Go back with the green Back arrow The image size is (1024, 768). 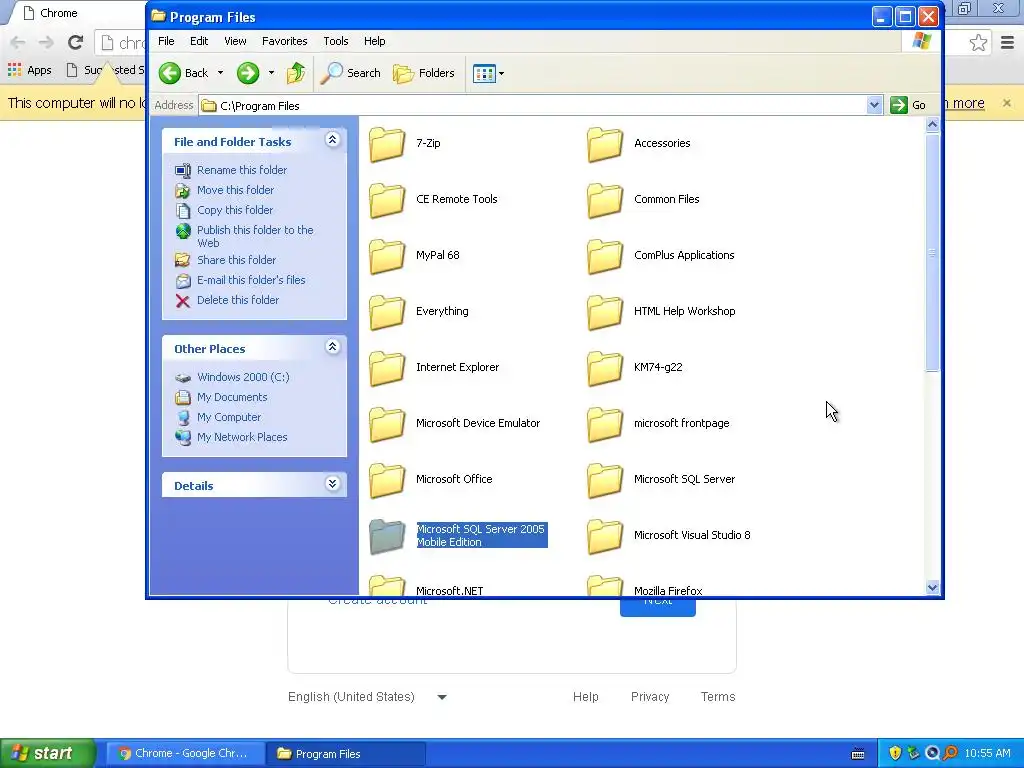click(x=170, y=73)
